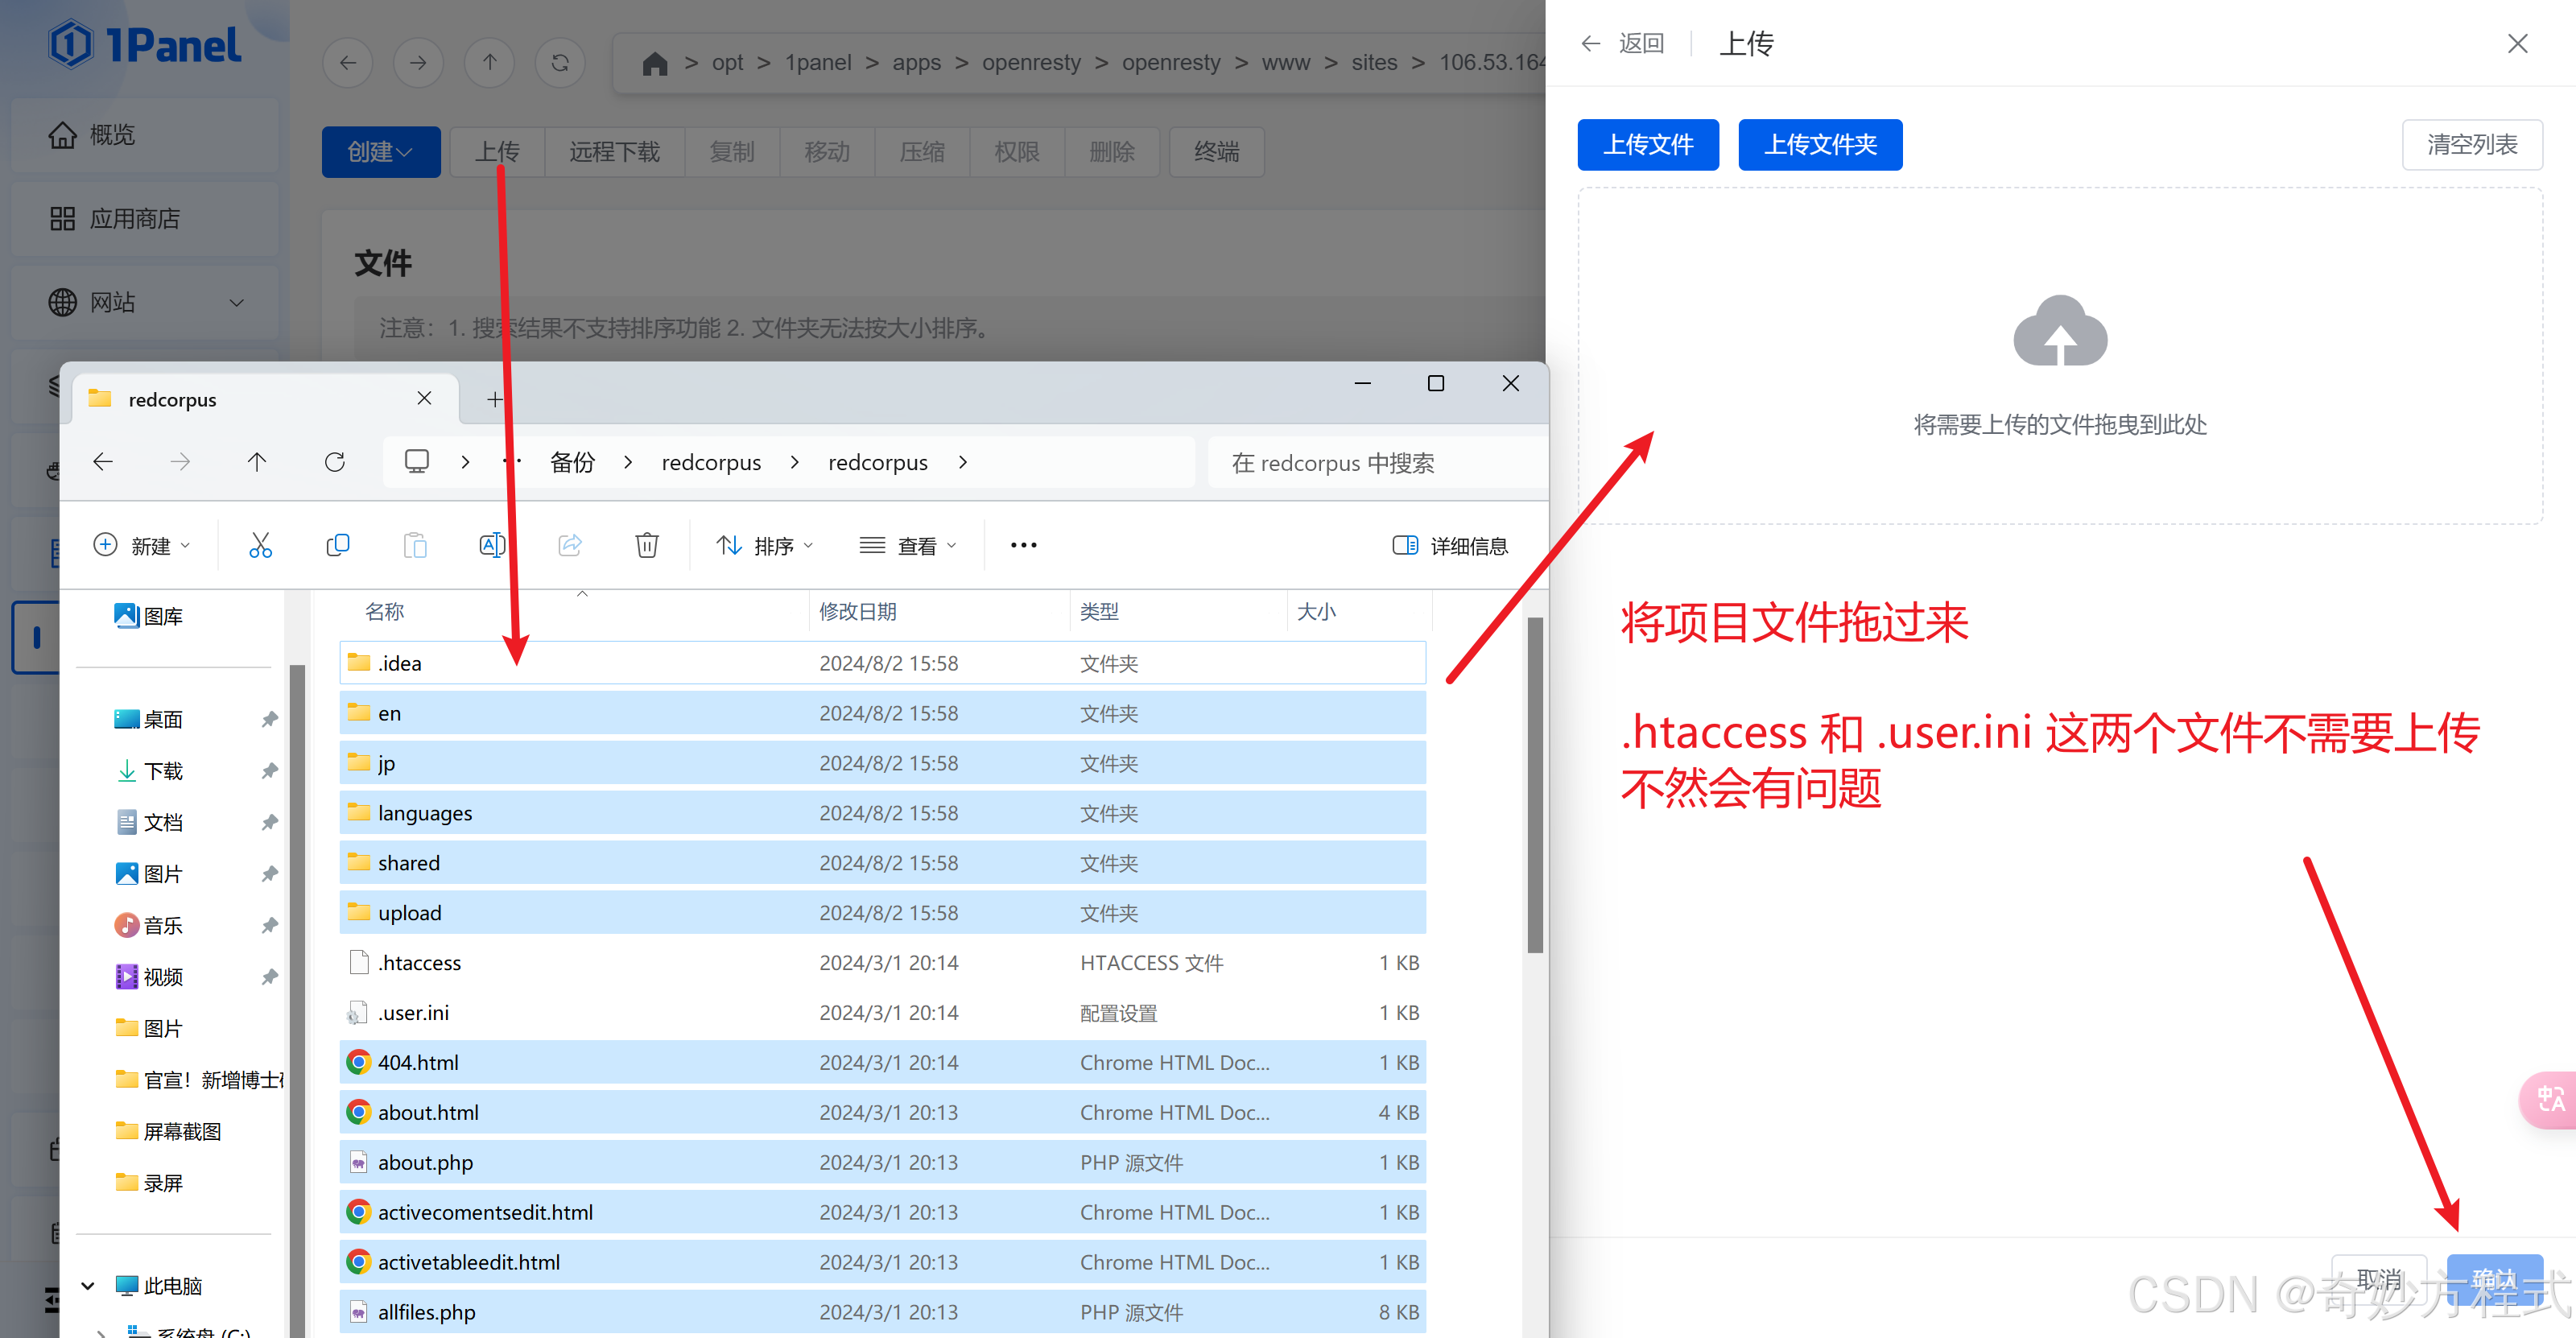Click the Rename icon in the Explorer toolbar
This screenshot has width=2576, height=1338.
492,545
